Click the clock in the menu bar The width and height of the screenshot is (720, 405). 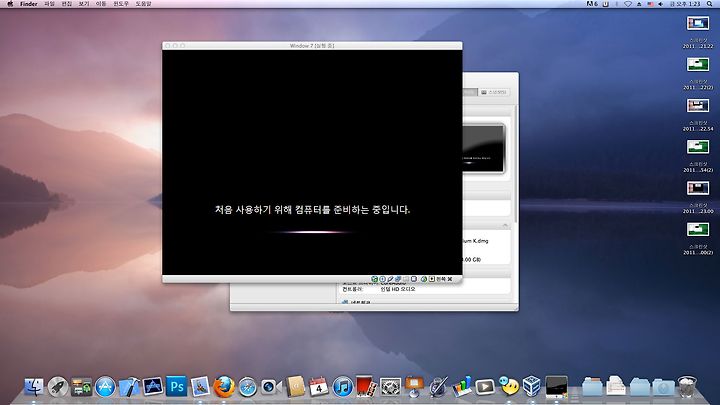coord(685,4)
